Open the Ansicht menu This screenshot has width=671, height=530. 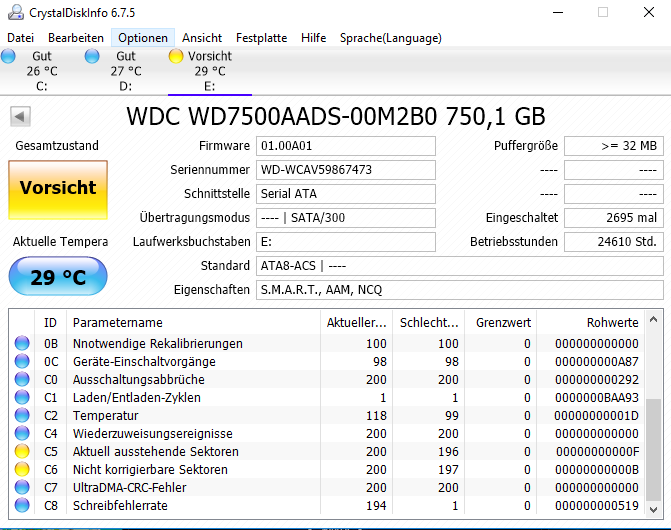(202, 38)
